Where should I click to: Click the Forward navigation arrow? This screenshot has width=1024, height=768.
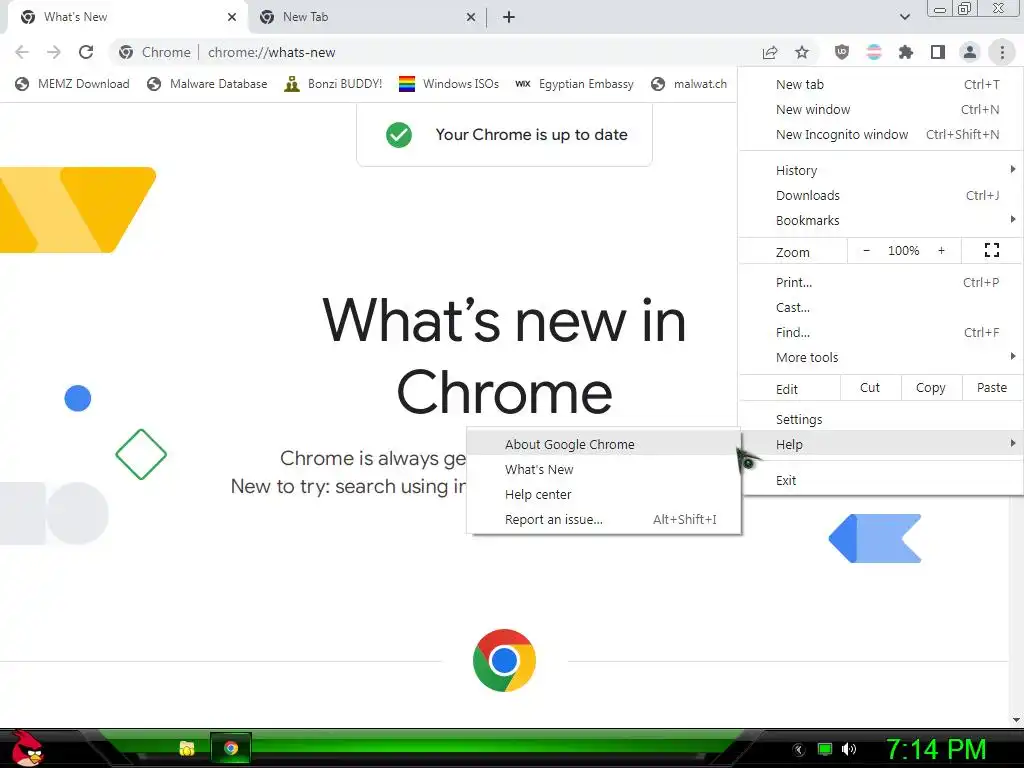(54, 52)
